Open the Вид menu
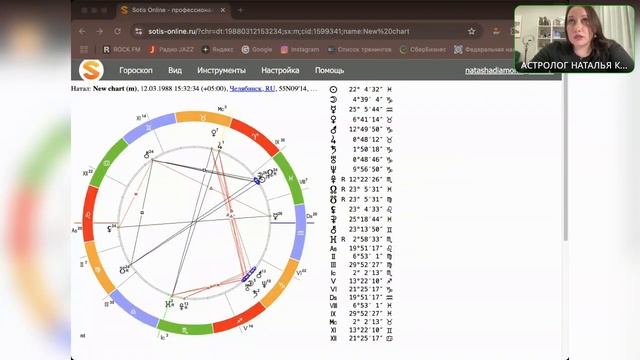This screenshot has width=640, height=360. (x=175, y=70)
